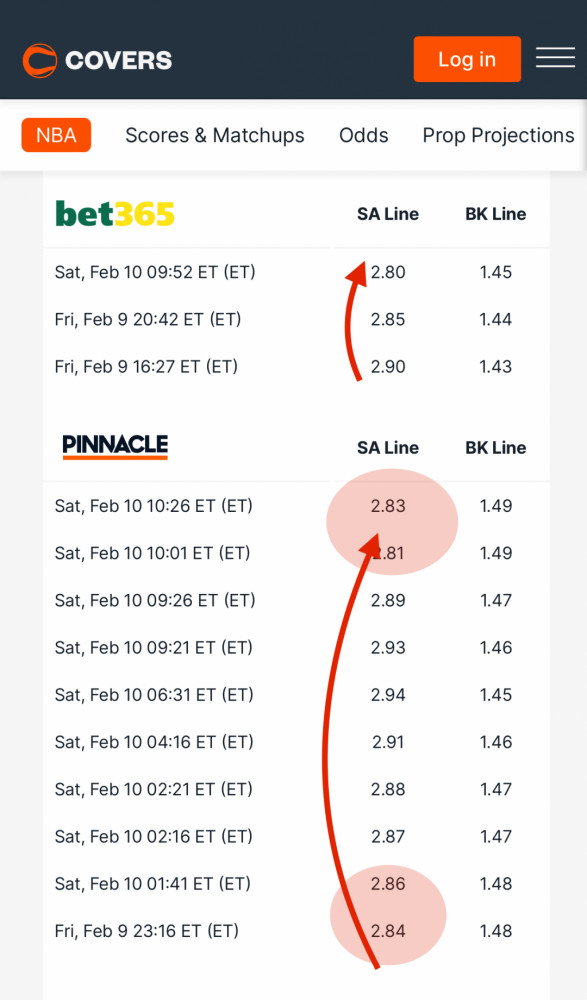The width and height of the screenshot is (587, 1000).
Task: Click the bet365 logo
Action: tap(115, 214)
